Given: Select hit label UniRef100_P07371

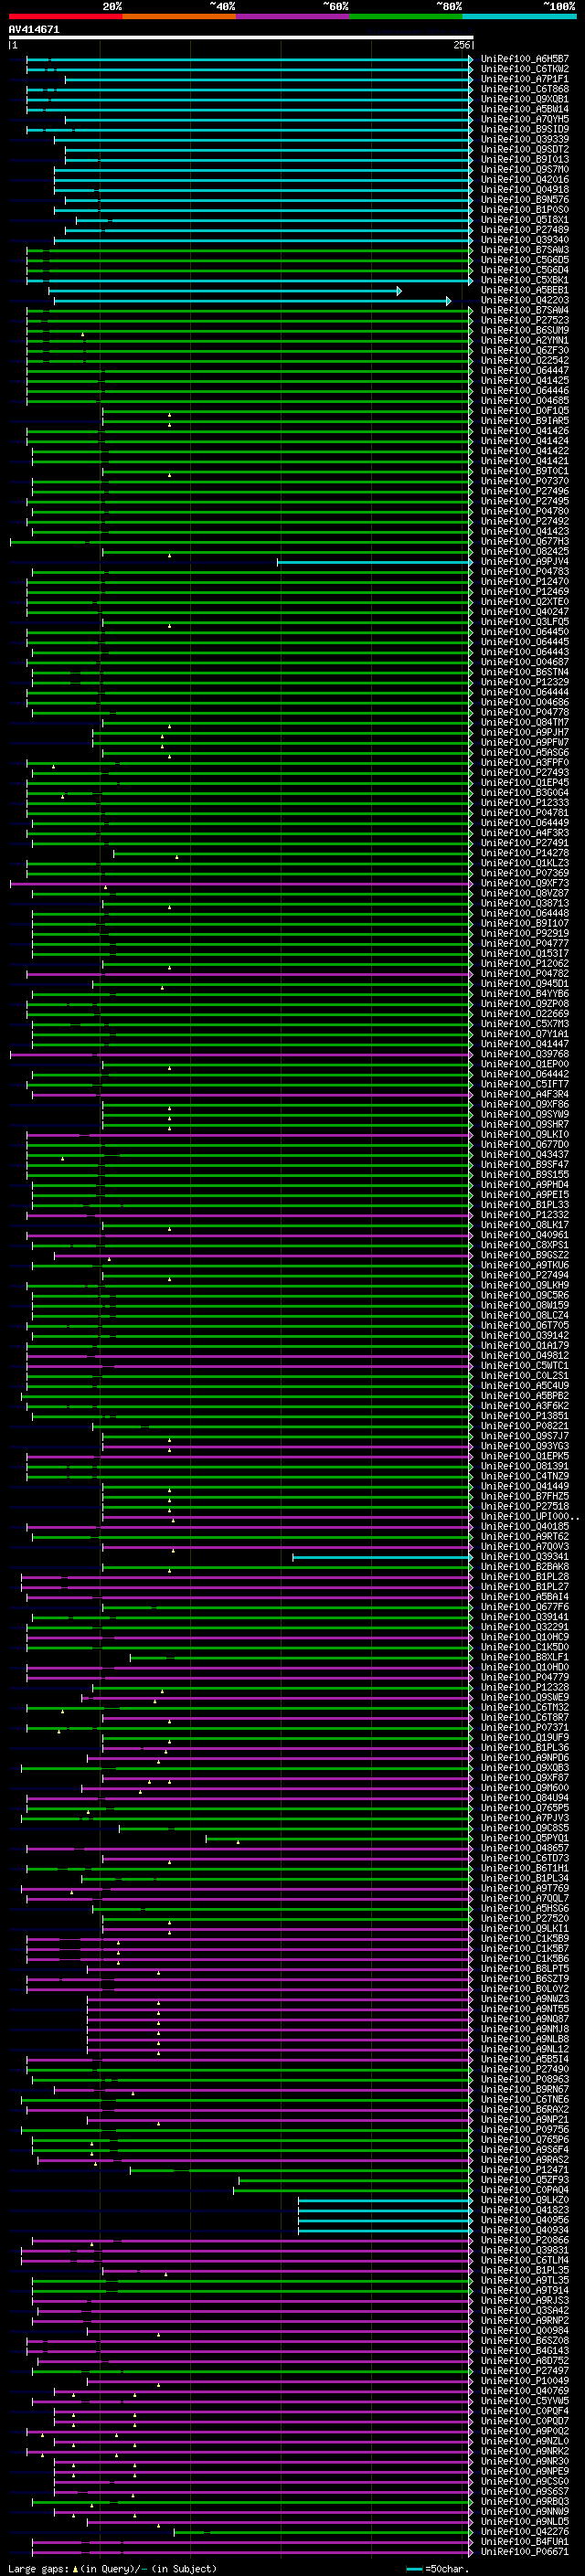Looking at the screenshot, I should tap(525, 1727).
